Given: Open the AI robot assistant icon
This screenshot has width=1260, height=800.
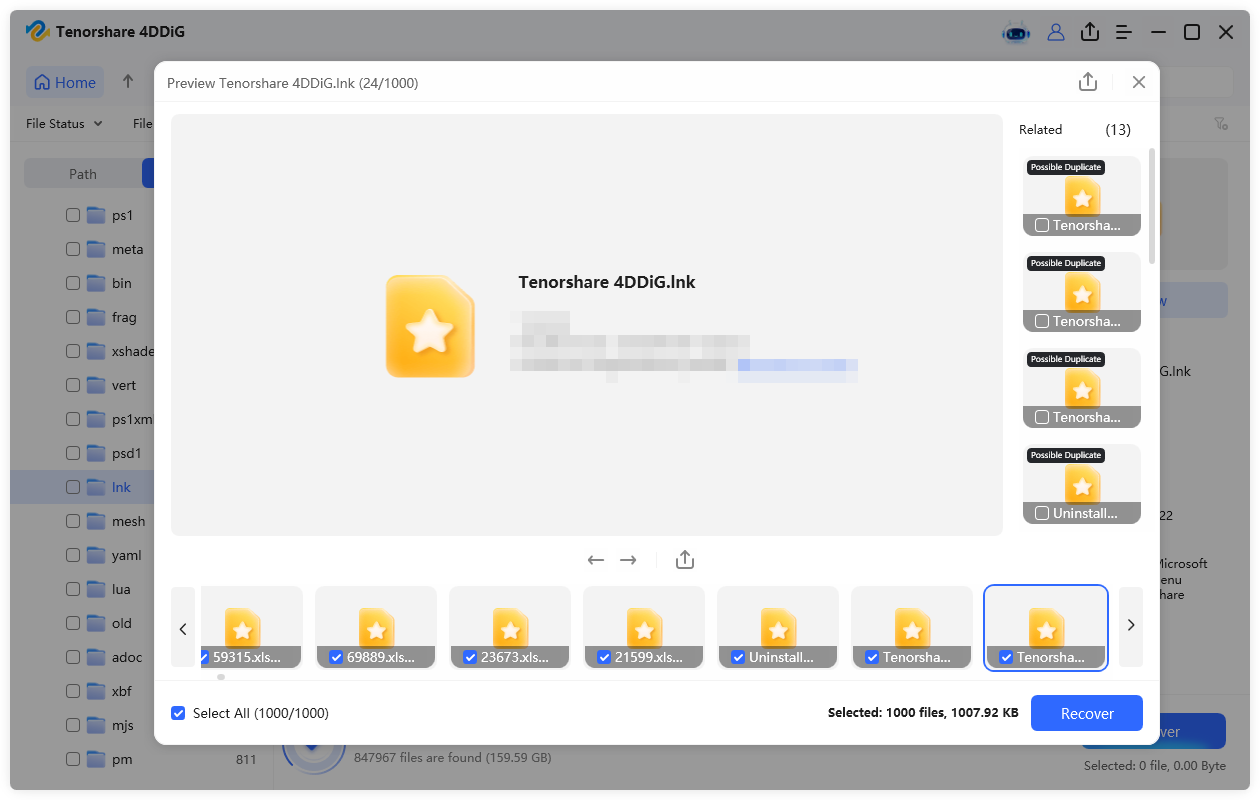Looking at the screenshot, I should coord(1016,32).
